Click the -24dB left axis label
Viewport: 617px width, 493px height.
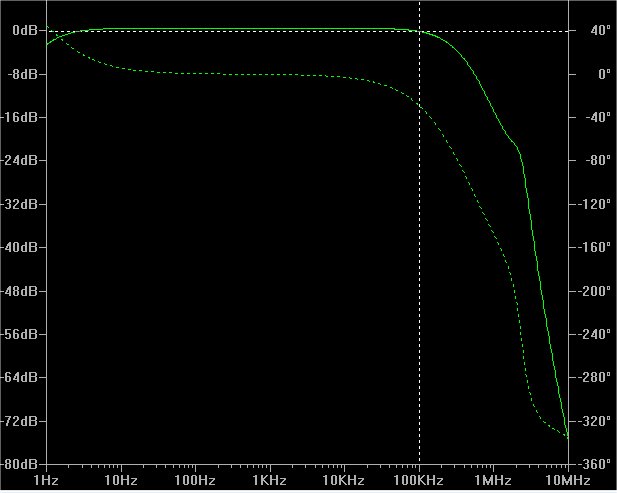[x=19, y=161]
